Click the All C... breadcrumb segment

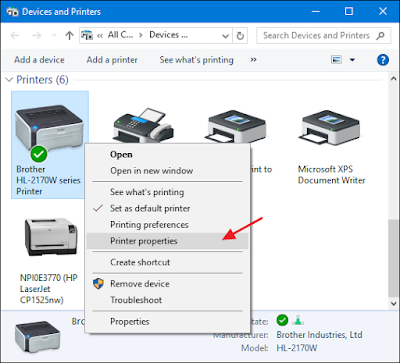coord(120,35)
